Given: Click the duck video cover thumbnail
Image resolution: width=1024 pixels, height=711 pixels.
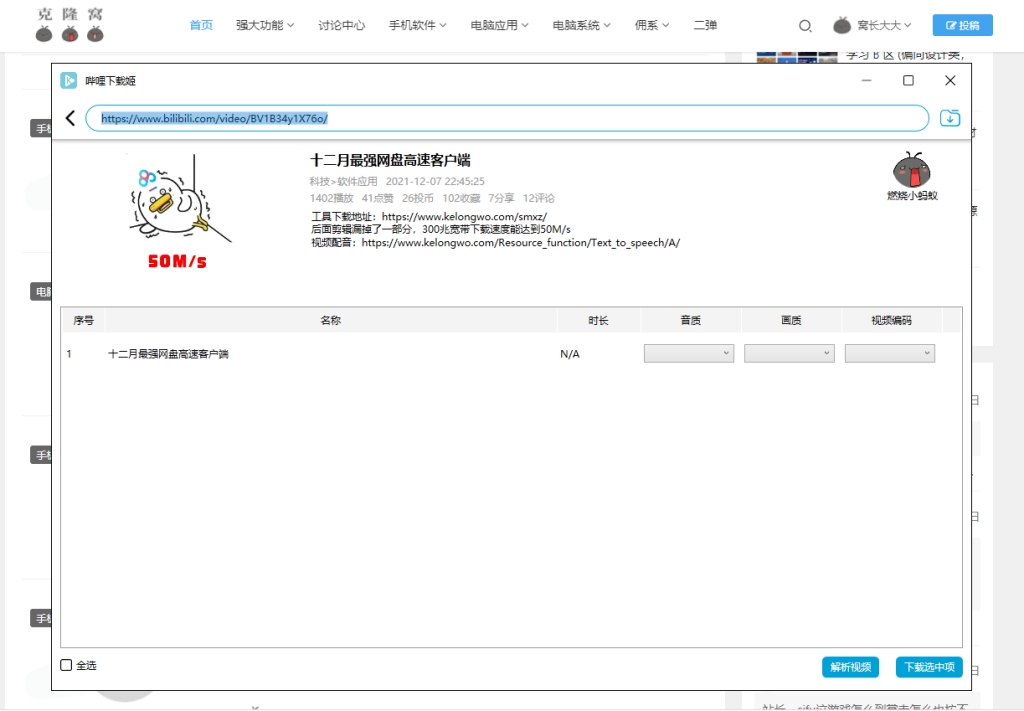Looking at the screenshot, I should pos(180,211).
